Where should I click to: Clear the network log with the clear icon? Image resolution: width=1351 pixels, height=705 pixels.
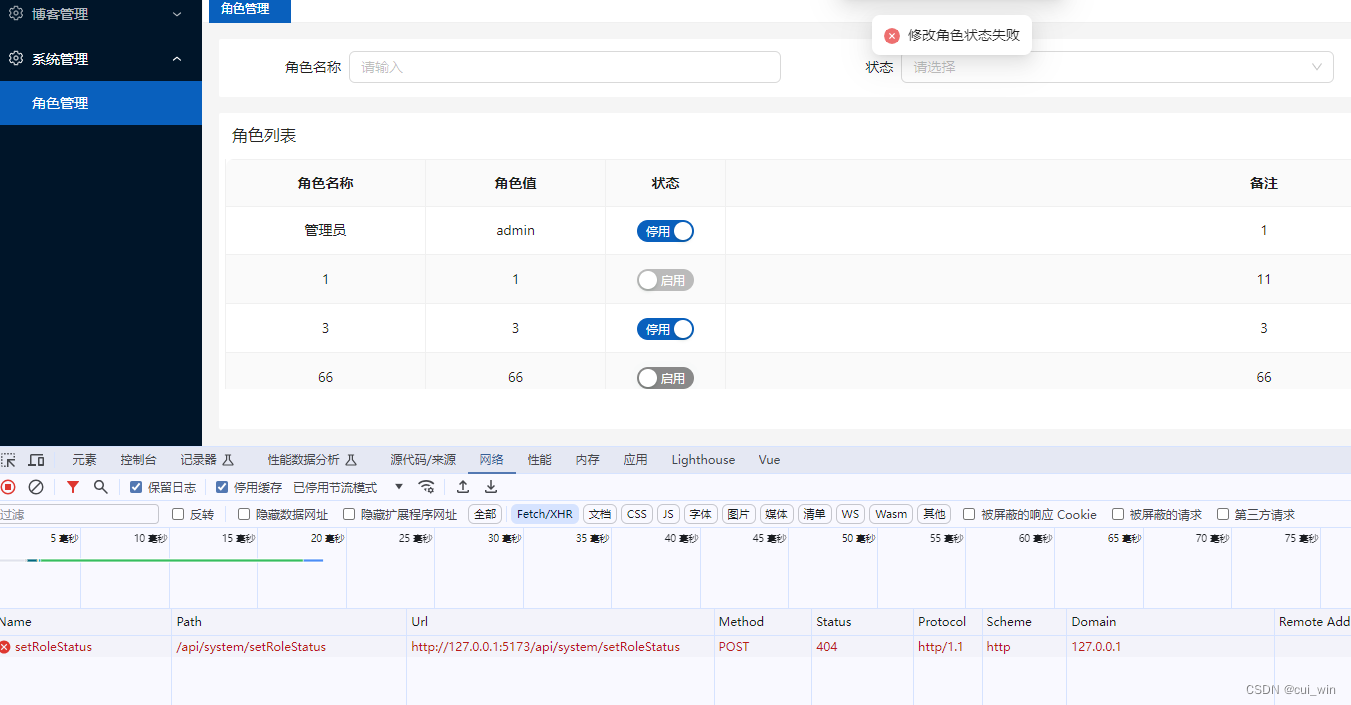tap(36, 487)
